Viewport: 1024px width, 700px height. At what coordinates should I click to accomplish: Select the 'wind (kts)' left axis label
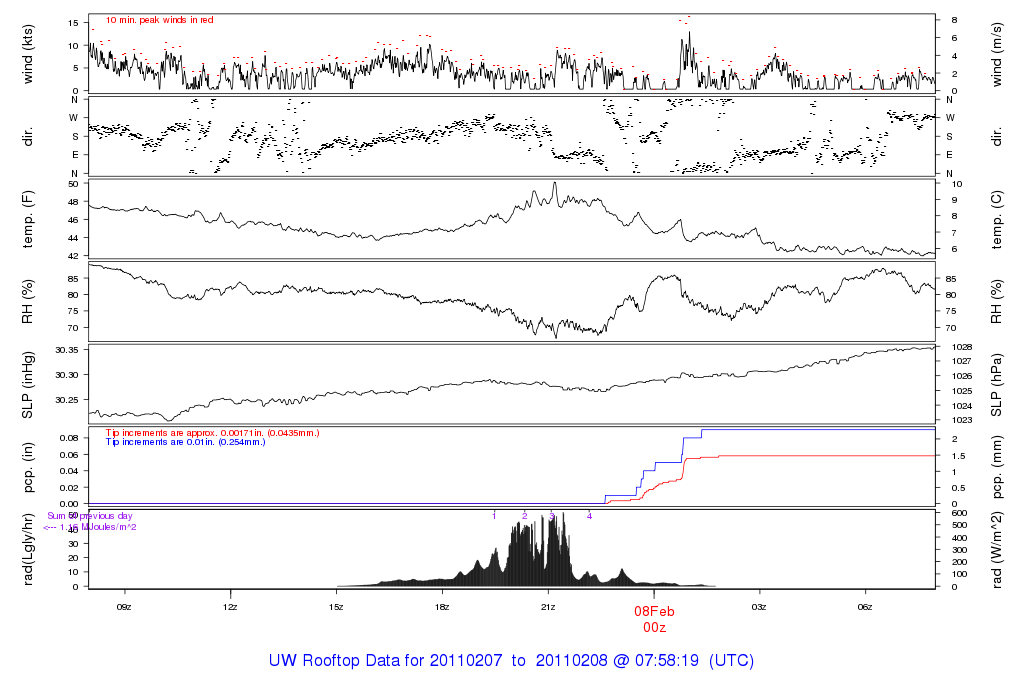pos(27,55)
